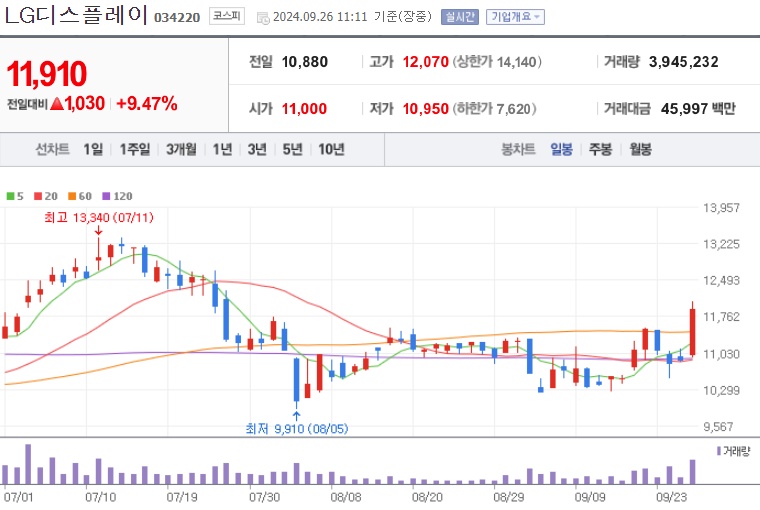760x510 pixels.
Task: Click the 고가 value 12,070
Action: 426,62
